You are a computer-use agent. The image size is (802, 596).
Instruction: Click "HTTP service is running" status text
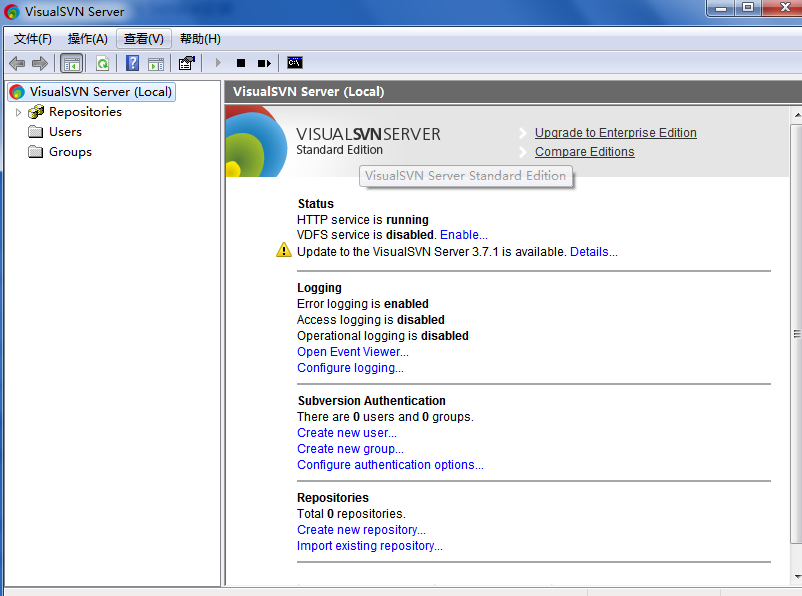coord(363,219)
